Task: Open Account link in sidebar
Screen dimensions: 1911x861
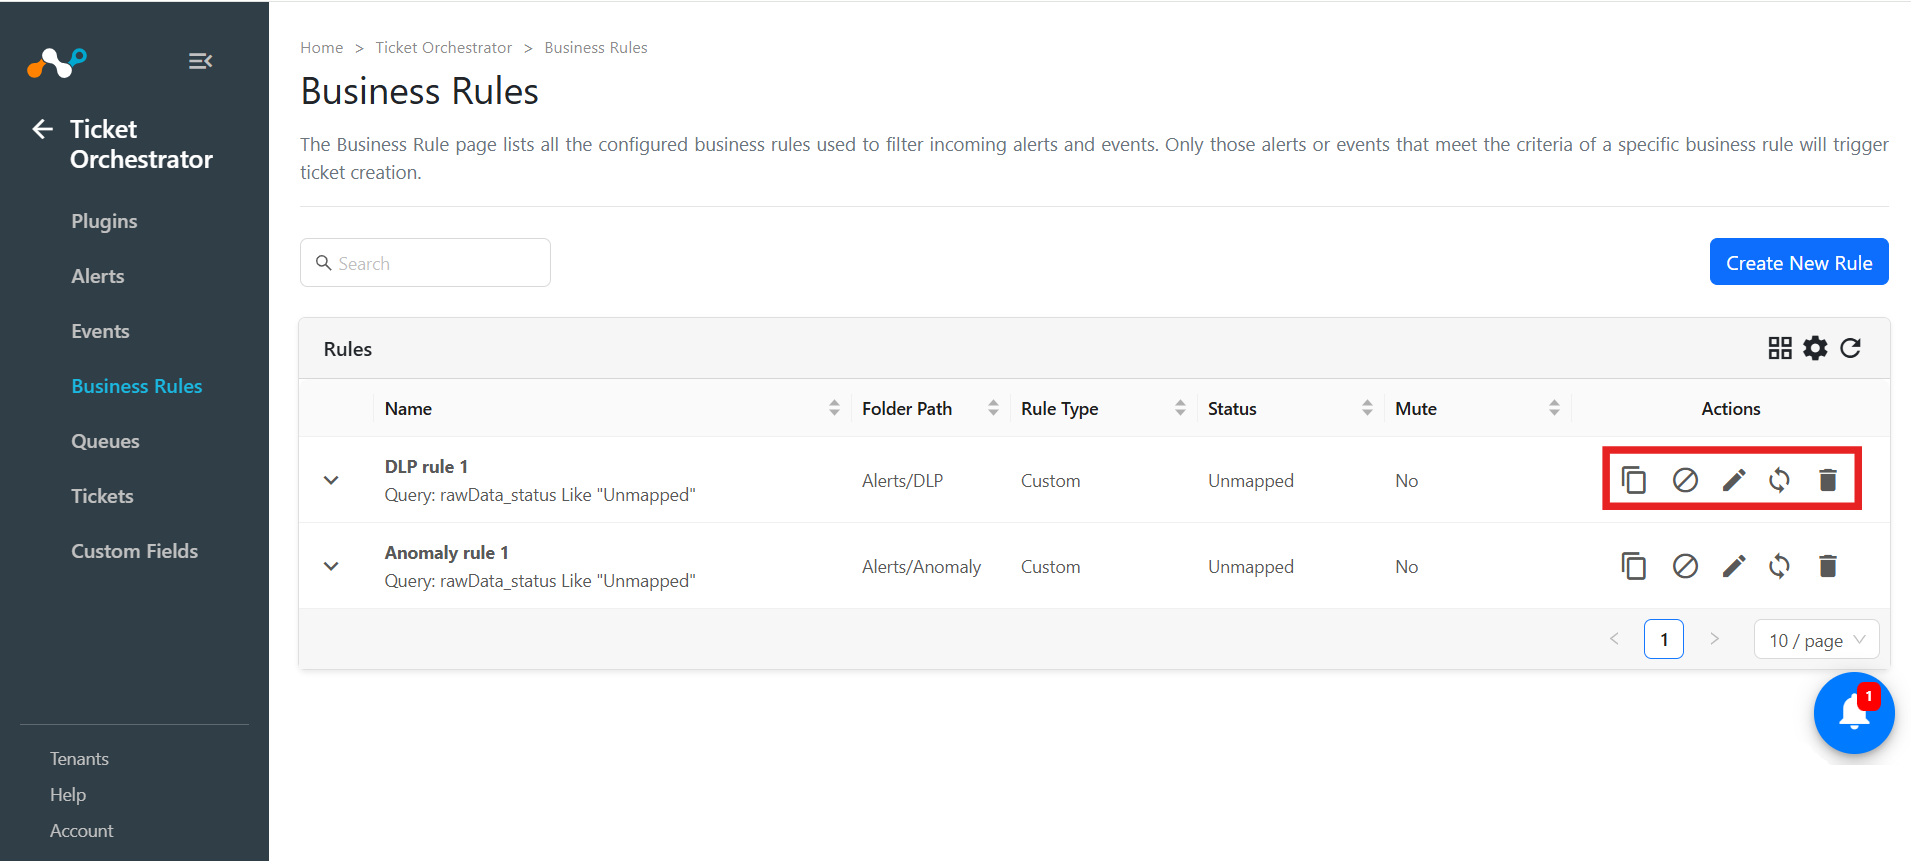Action: pyautogui.click(x=81, y=831)
